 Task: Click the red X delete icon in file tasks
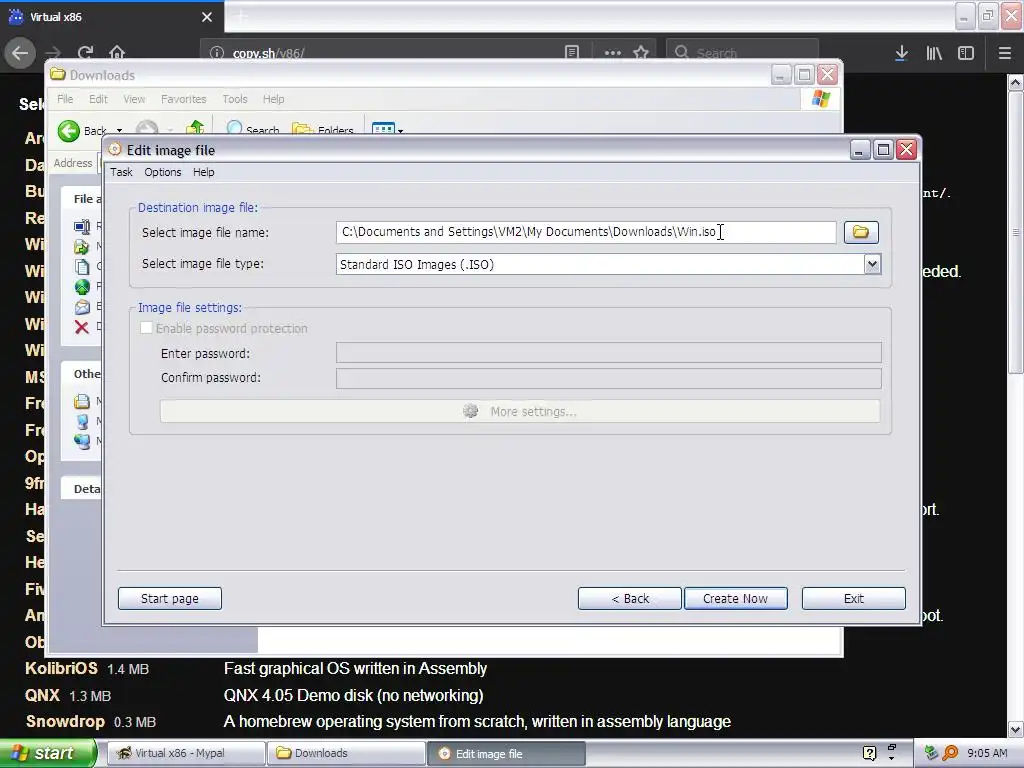pyautogui.click(x=82, y=327)
